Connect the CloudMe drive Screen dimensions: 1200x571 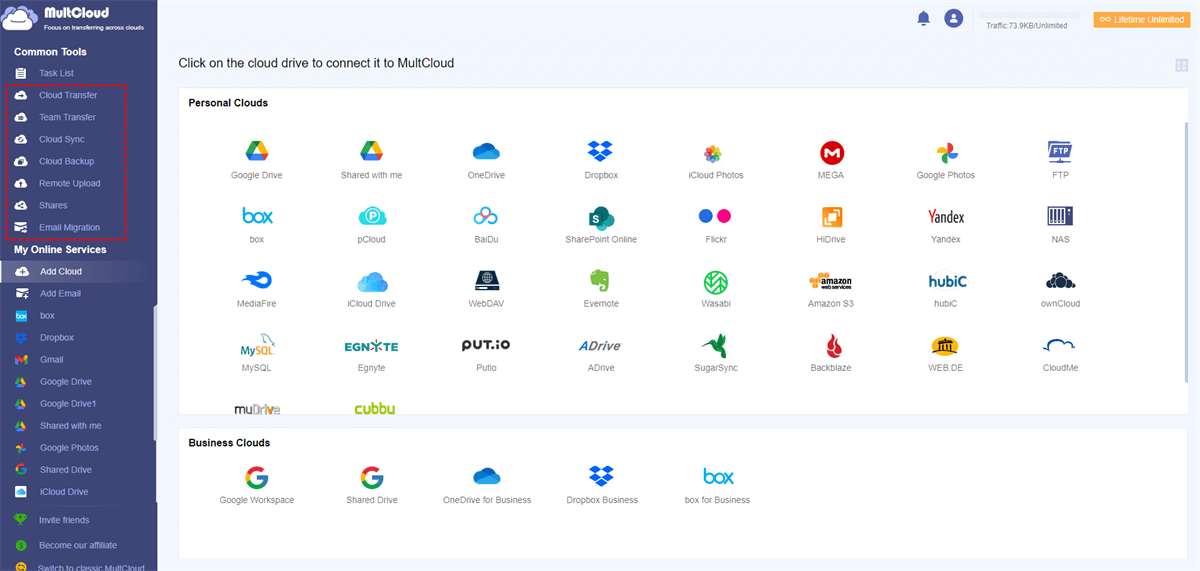click(1061, 346)
